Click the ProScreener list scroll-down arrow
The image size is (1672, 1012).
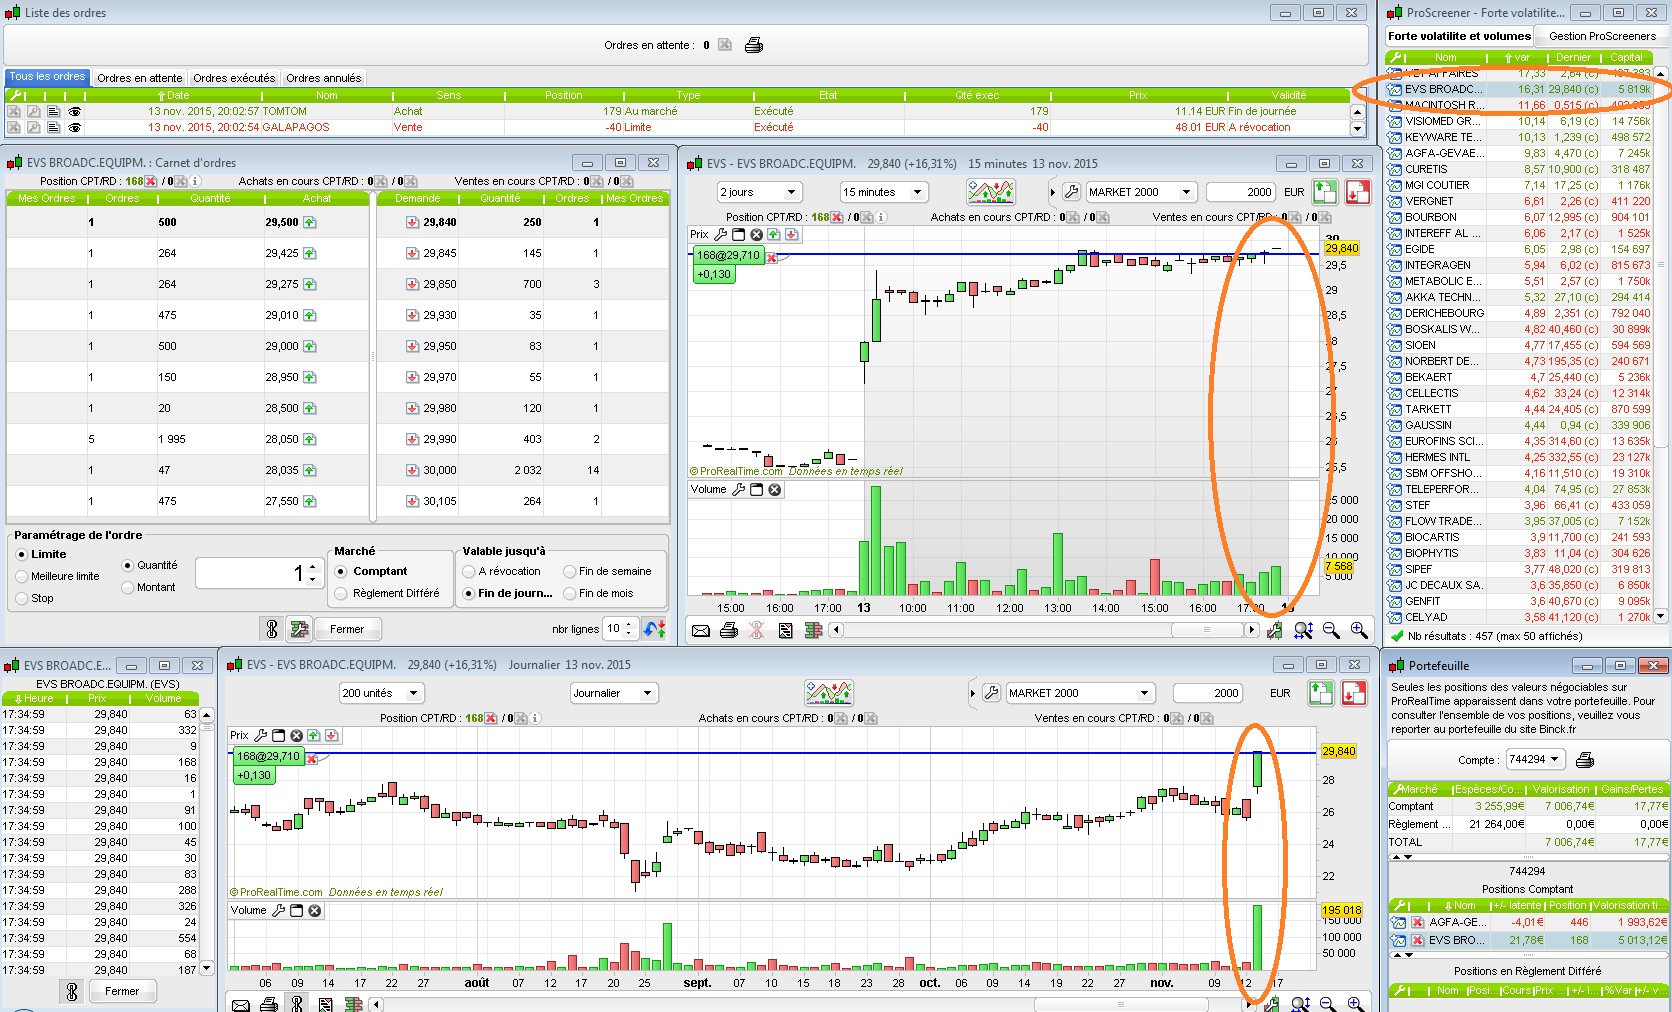click(1661, 617)
